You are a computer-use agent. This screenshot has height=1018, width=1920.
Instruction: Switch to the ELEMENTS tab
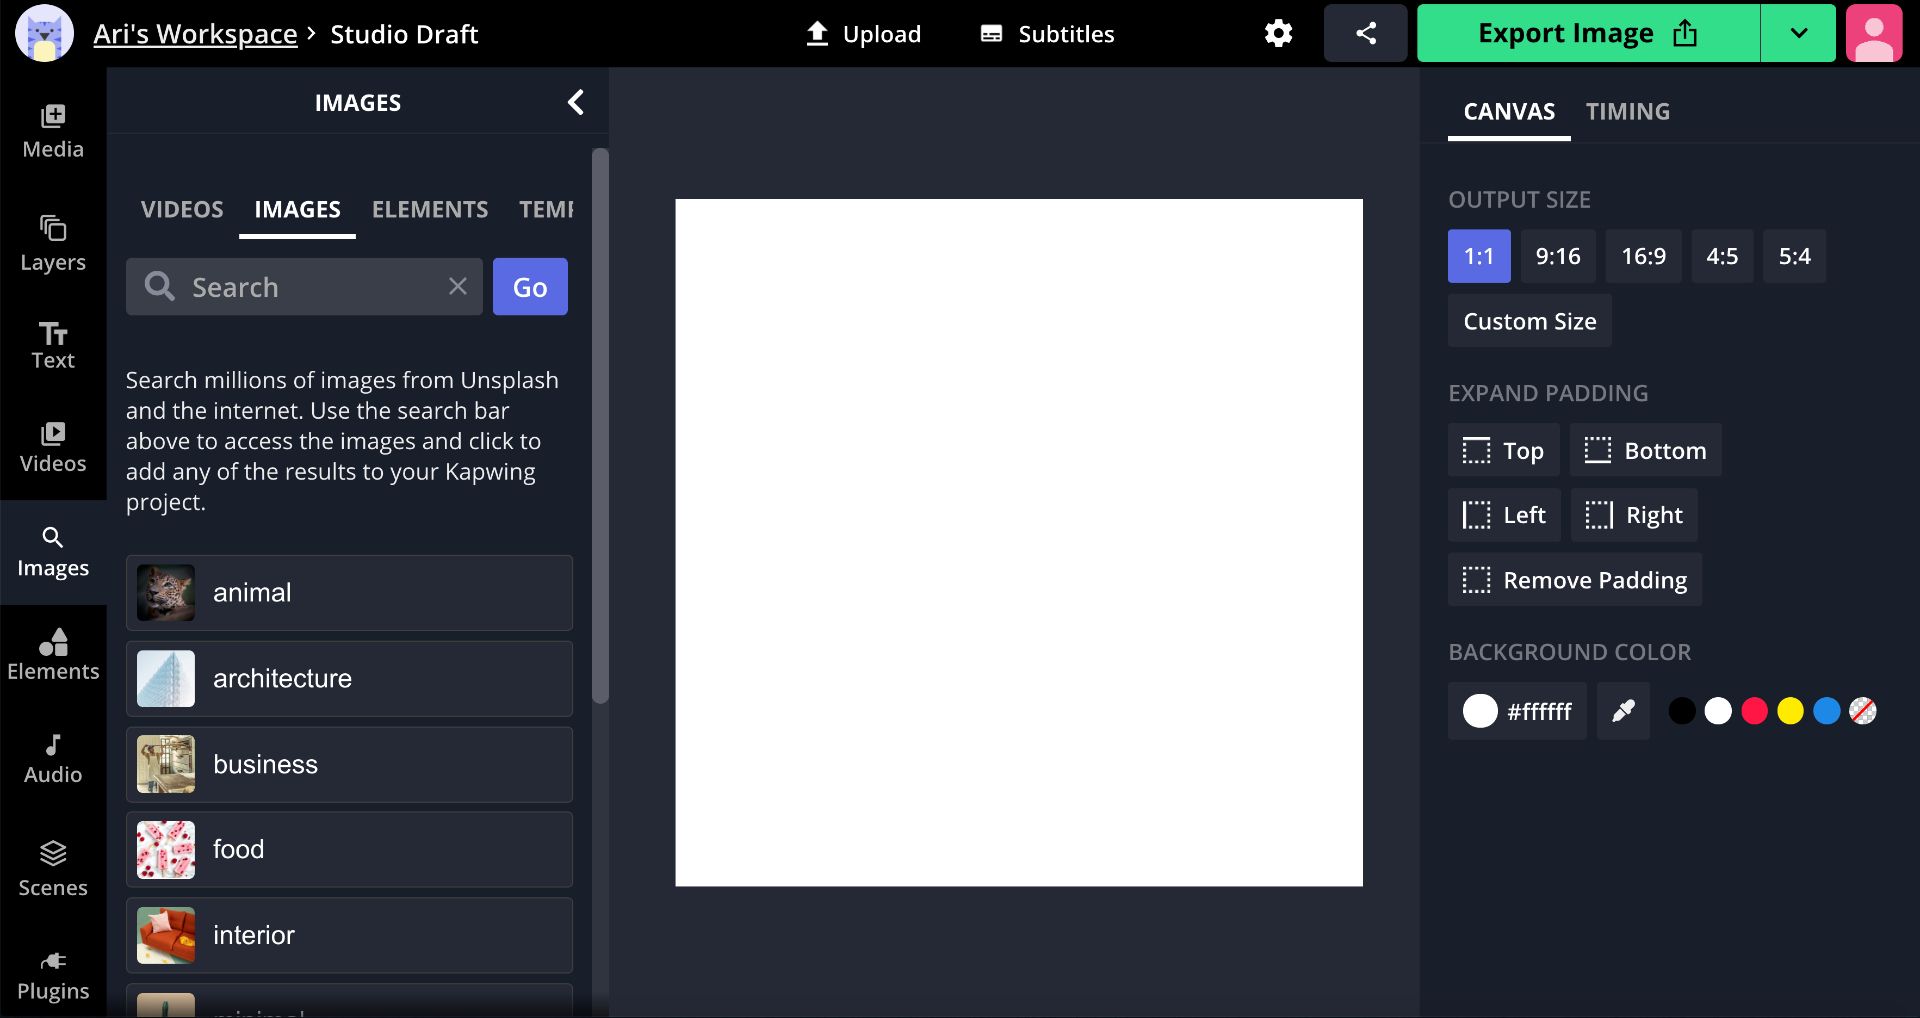click(x=430, y=209)
